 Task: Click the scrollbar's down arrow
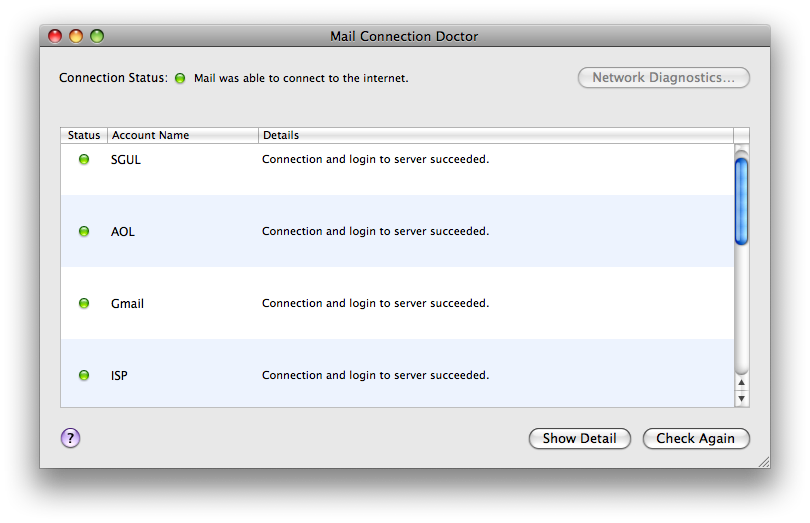[741, 398]
